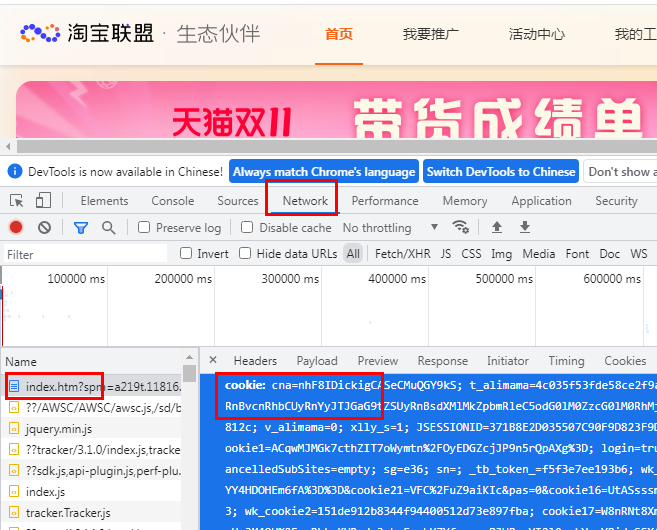The width and height of the screenshot is (657, 530).
Task: Enable Disable cache checkbox
Action: [x=247, y=227]
